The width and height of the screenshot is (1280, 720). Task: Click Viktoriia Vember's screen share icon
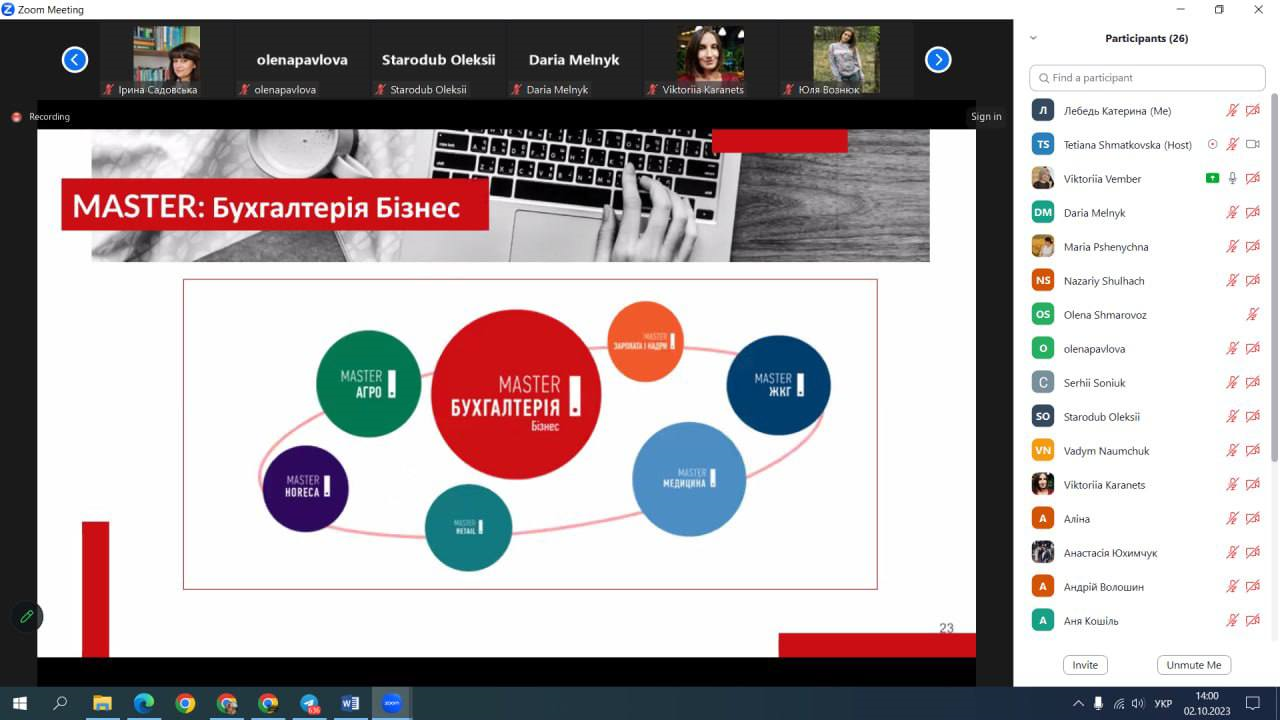tap(1212, 179)
